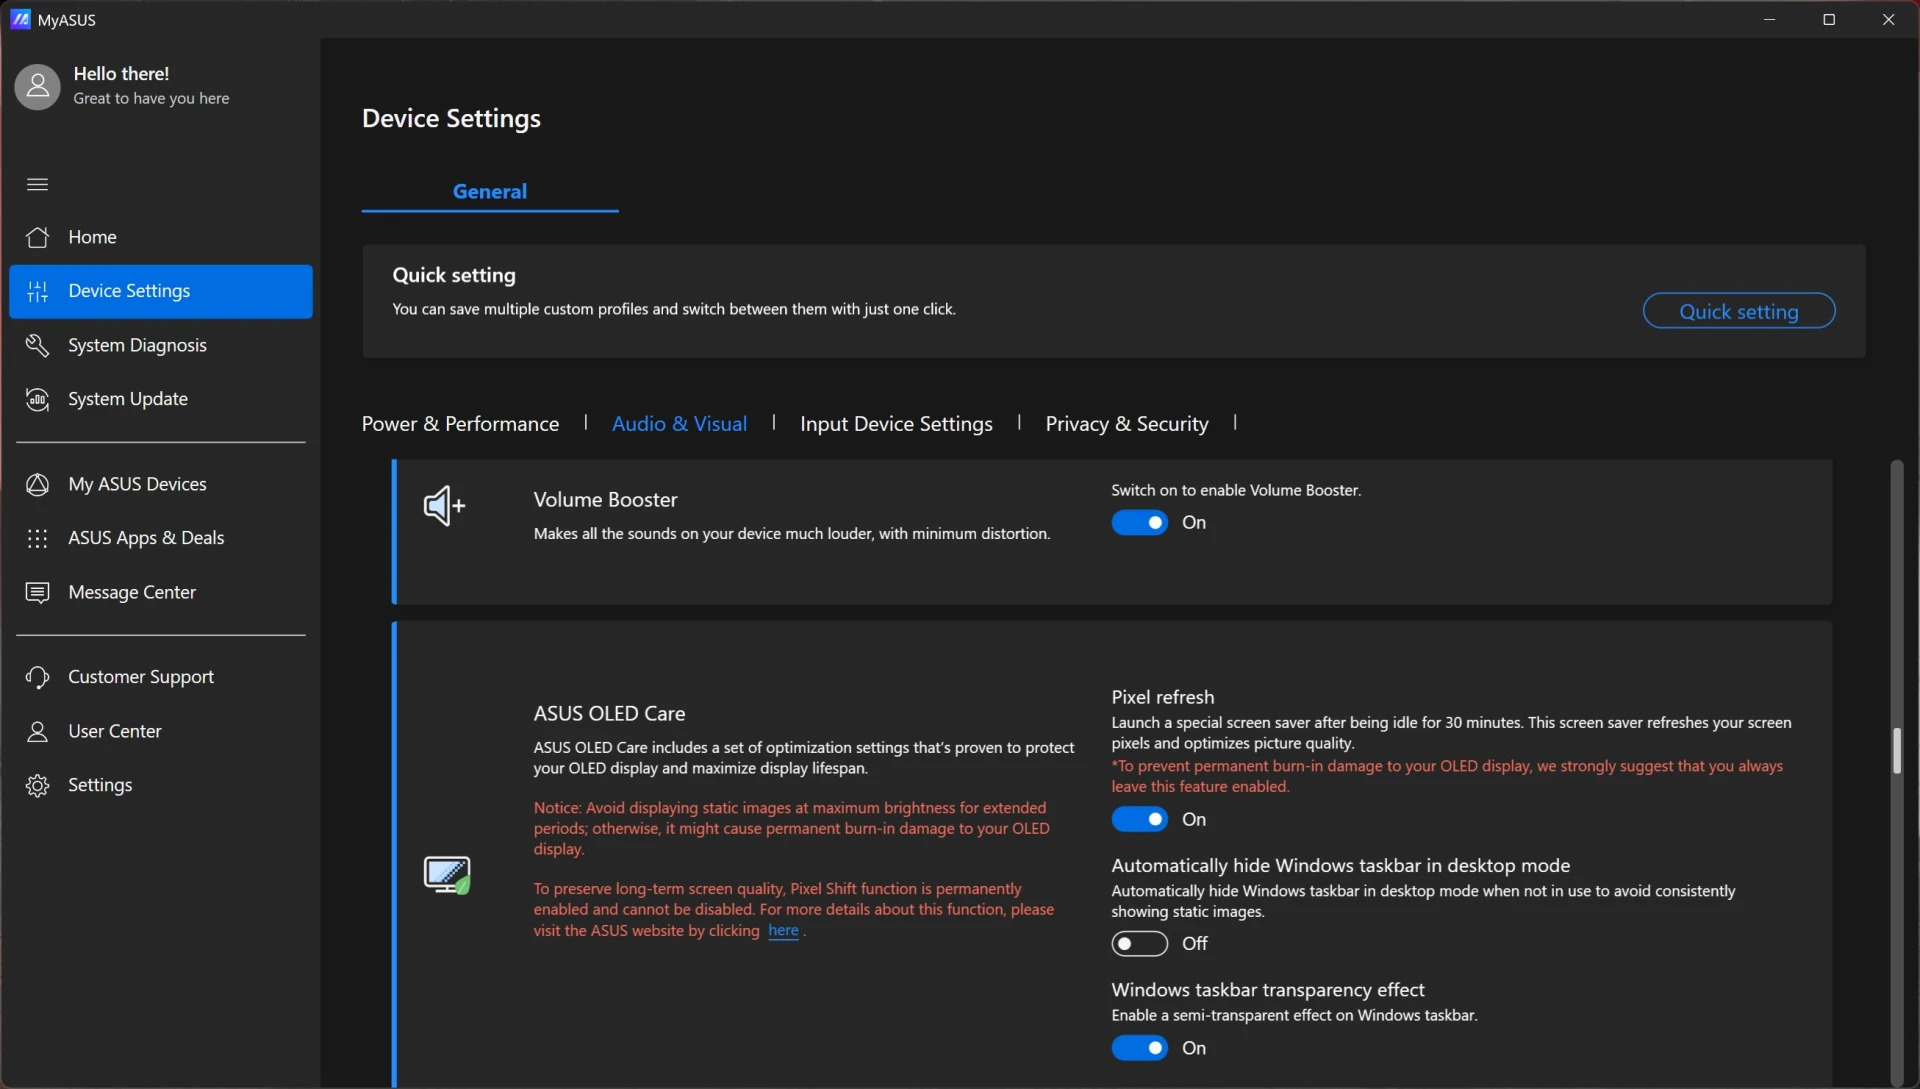Open Message Center page
1920x1089 pixels.
pos(161,592)
